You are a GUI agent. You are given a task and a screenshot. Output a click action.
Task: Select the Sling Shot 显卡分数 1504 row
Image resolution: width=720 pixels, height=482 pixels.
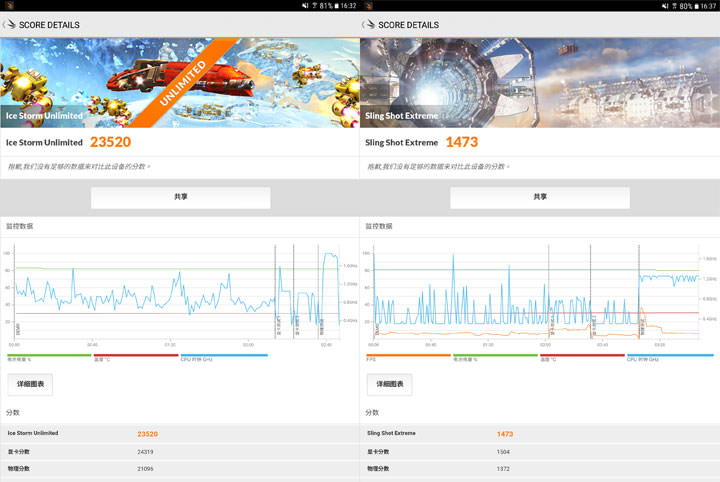coord(540,451)
